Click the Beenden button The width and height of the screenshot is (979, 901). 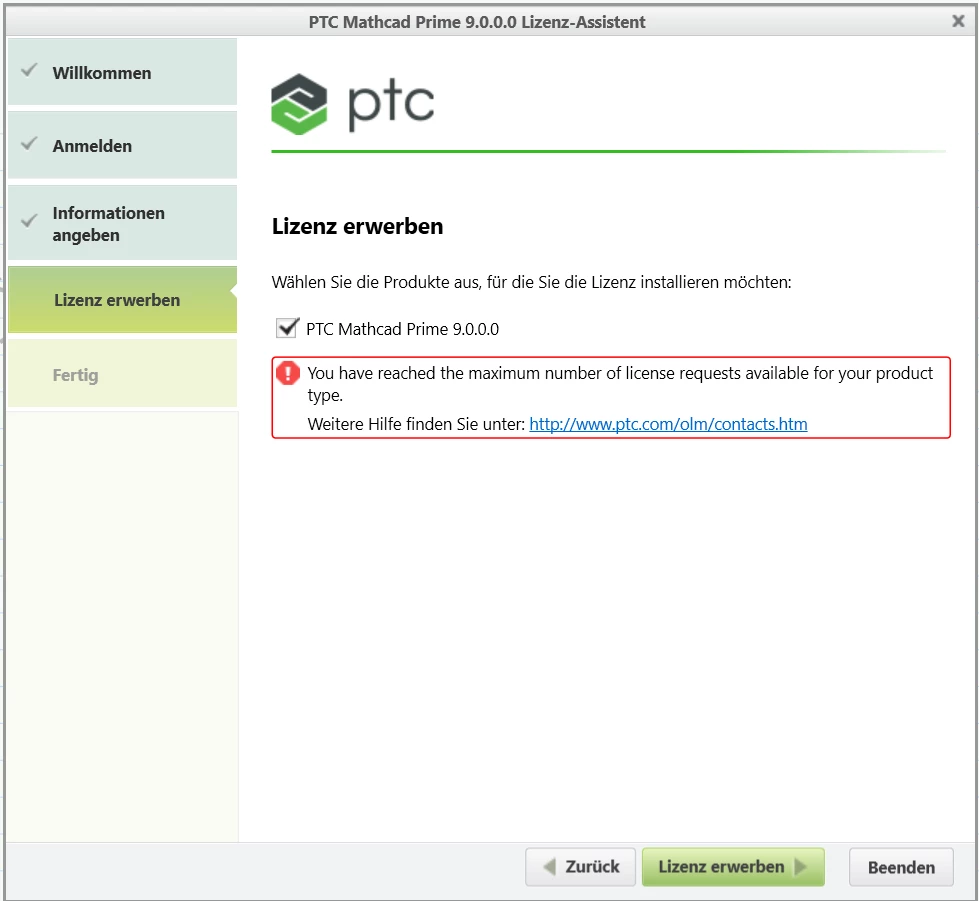pos(901,867)
